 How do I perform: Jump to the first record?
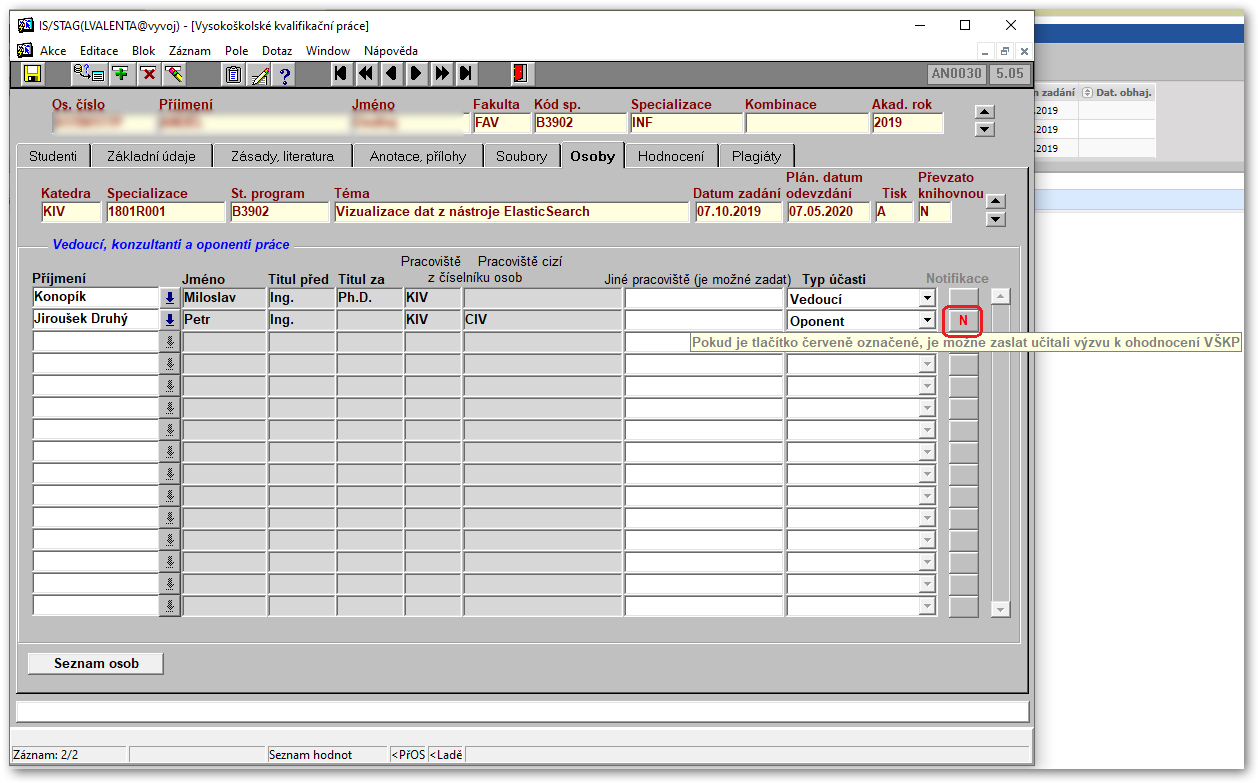click(341, 73)
